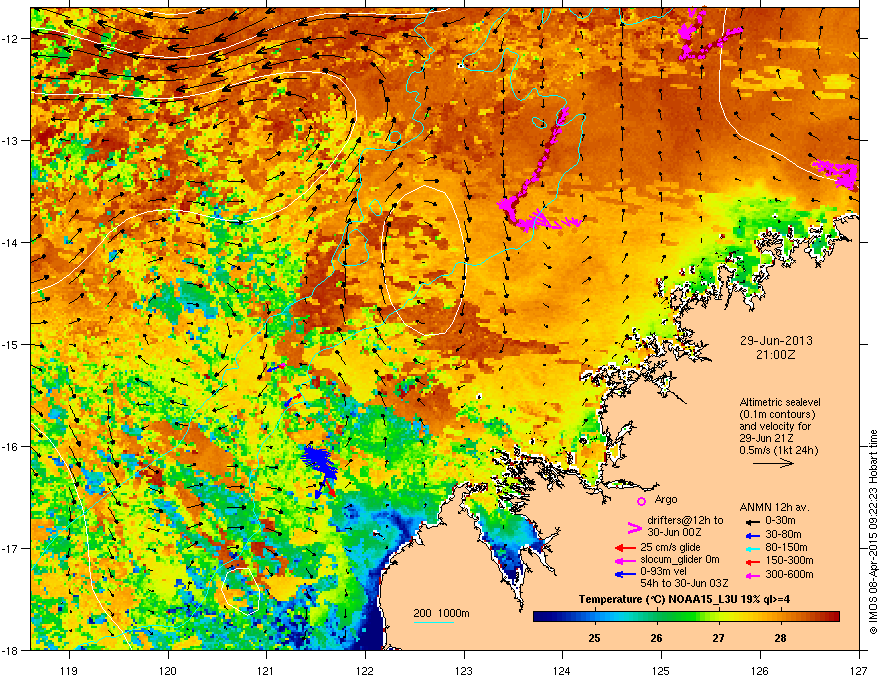Click the 'slocum_glider 0m' label

click(x=680, y=559)
